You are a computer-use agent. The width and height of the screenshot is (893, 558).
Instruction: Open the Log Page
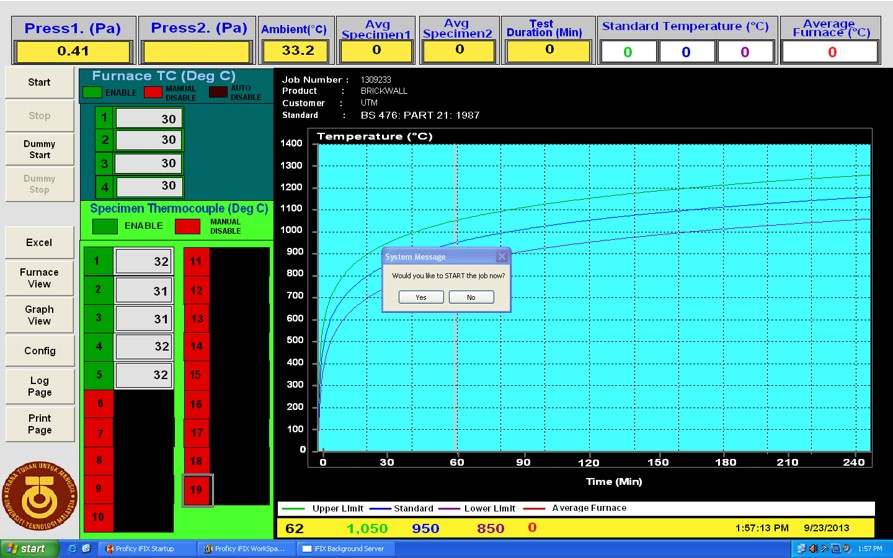click(39, 387)
